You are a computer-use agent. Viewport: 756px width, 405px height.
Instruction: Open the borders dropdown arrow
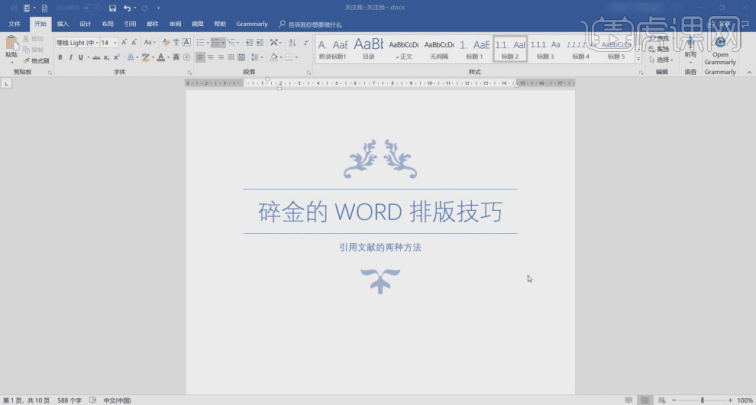296,57
